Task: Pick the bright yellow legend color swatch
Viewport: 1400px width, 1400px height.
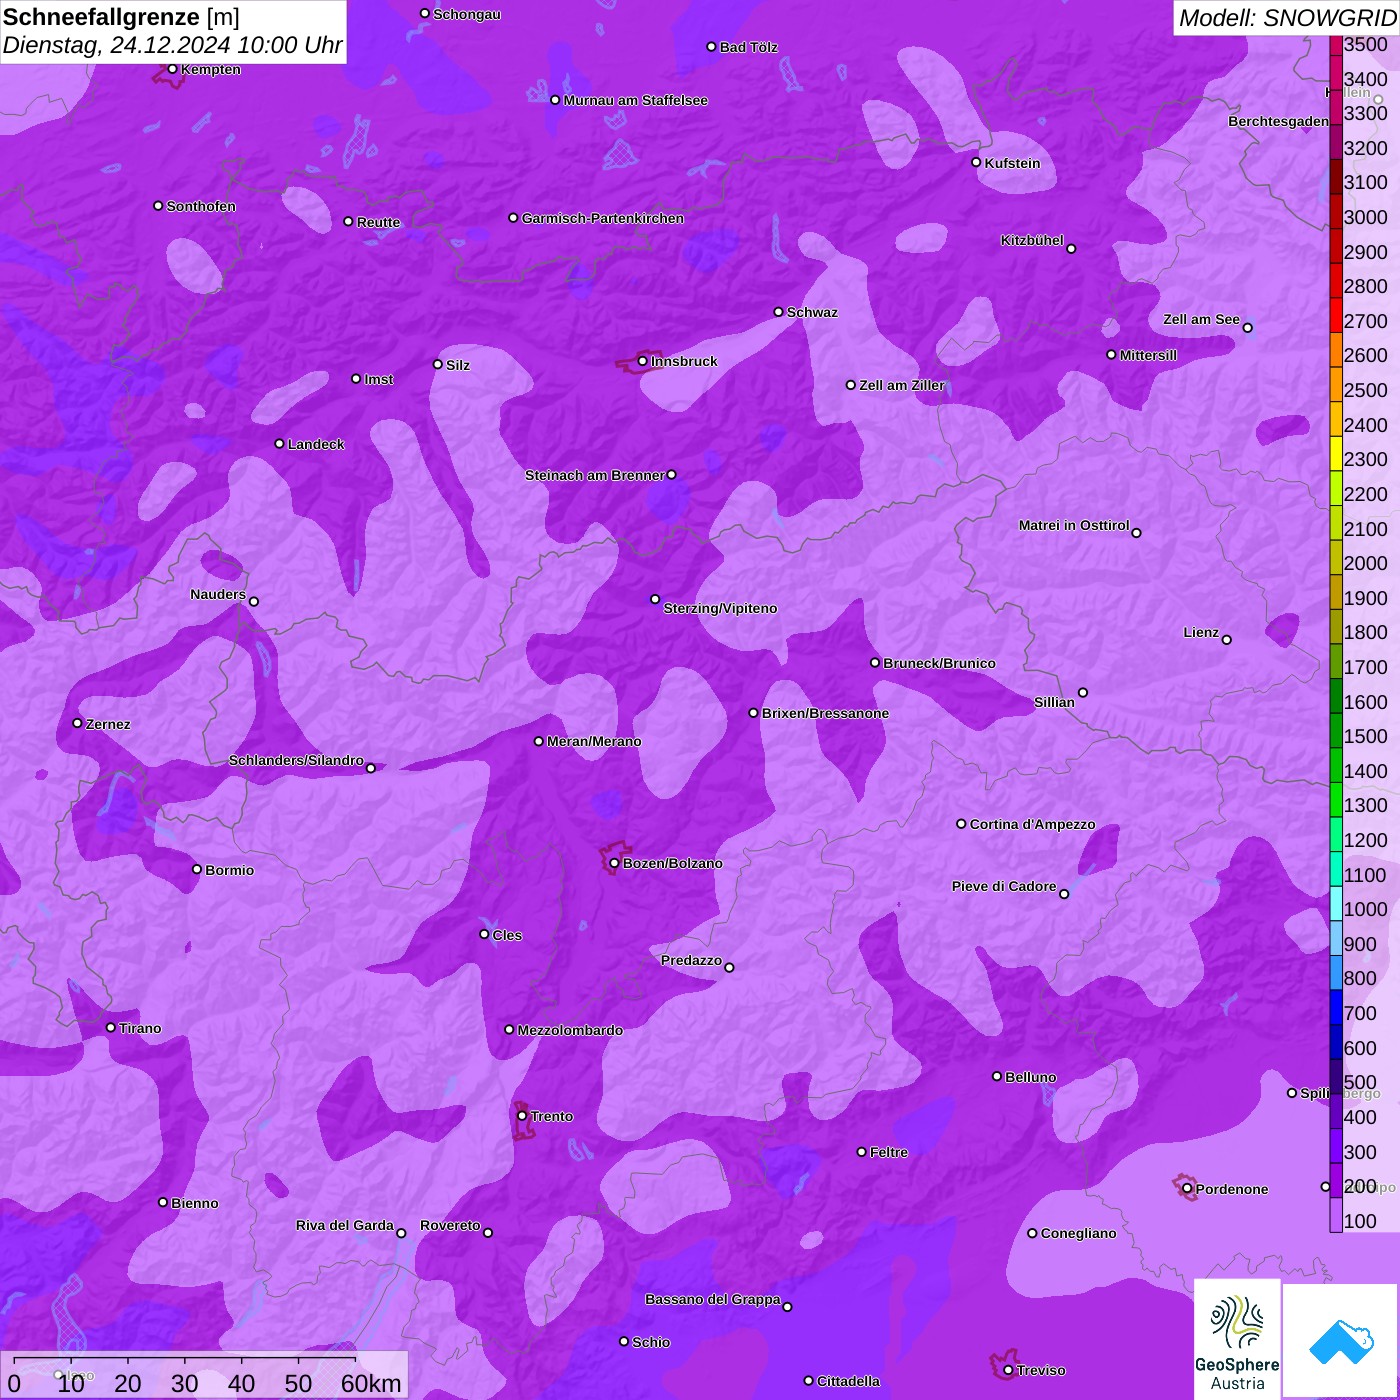Action: [1336, 454]
